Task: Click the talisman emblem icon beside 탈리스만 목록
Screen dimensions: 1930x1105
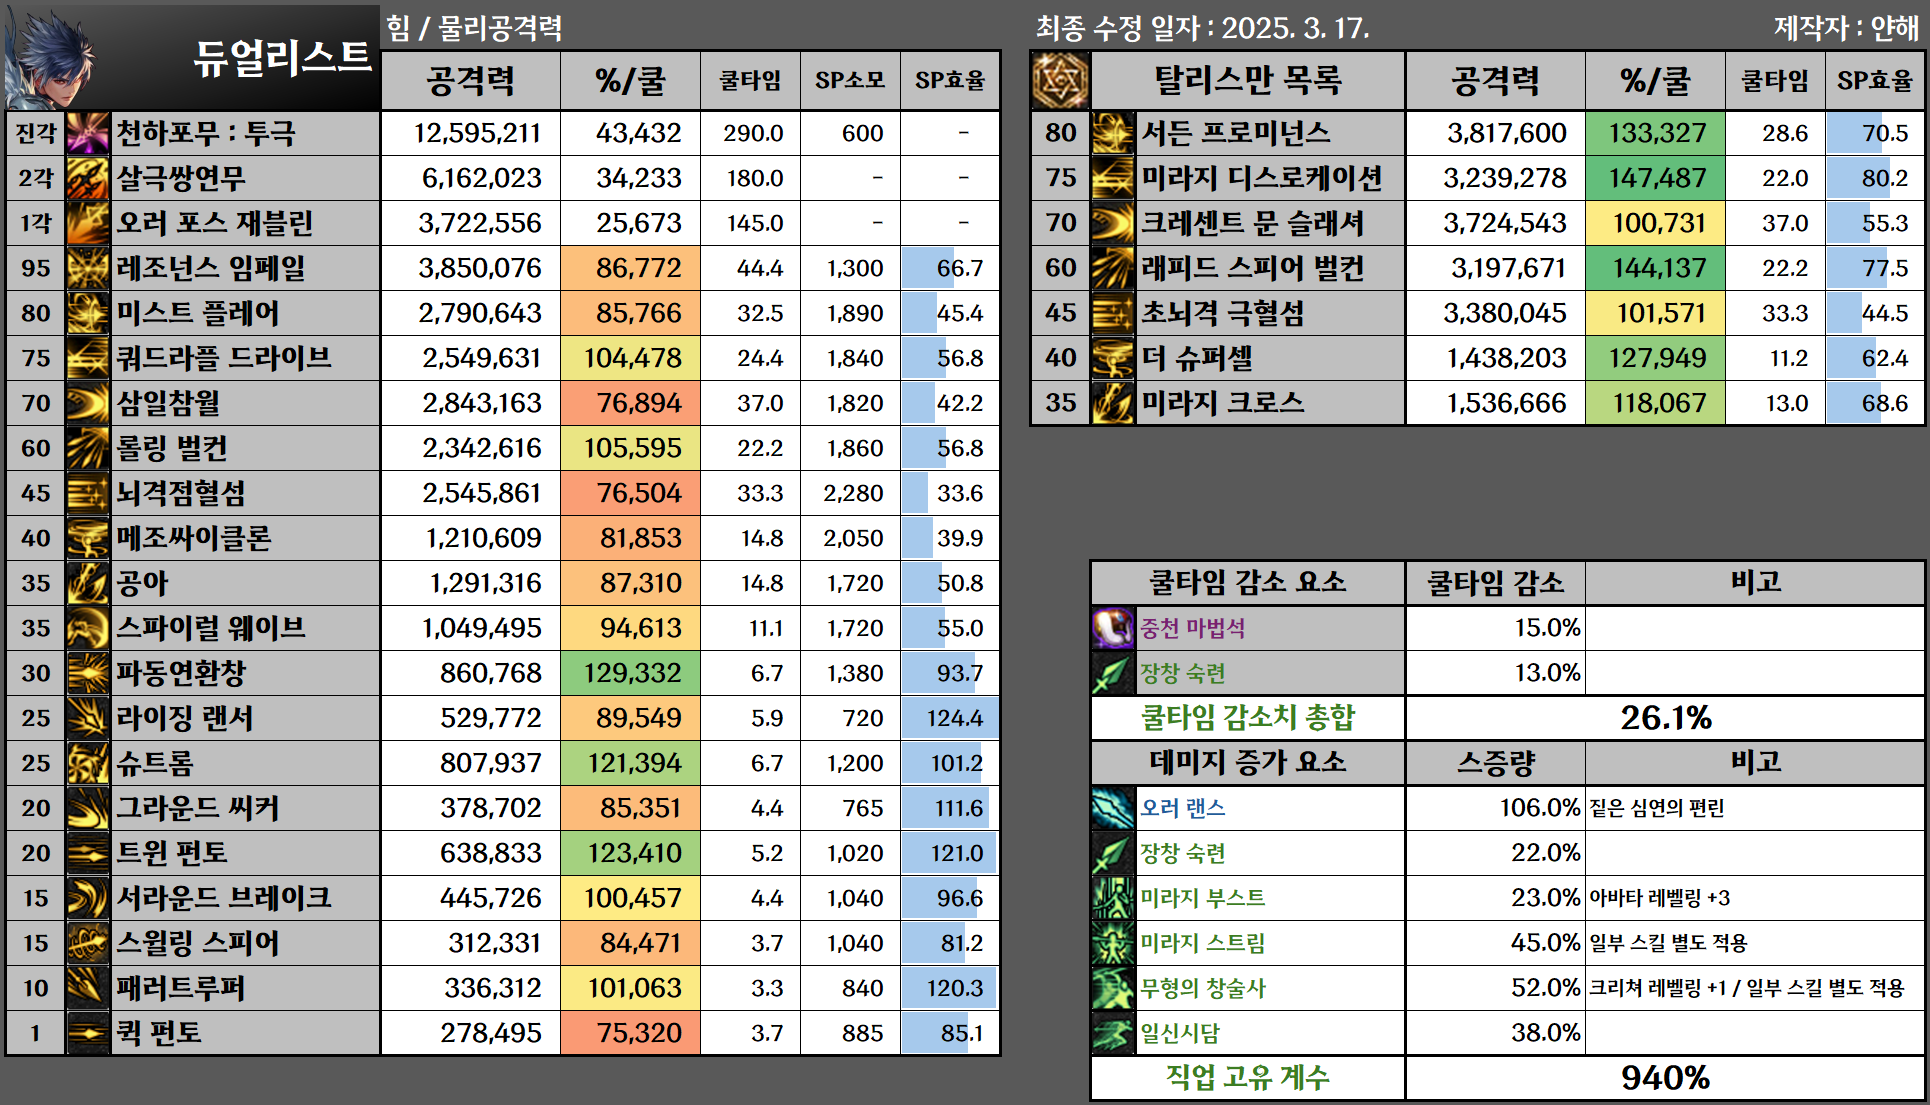Action: point(1060,81)
